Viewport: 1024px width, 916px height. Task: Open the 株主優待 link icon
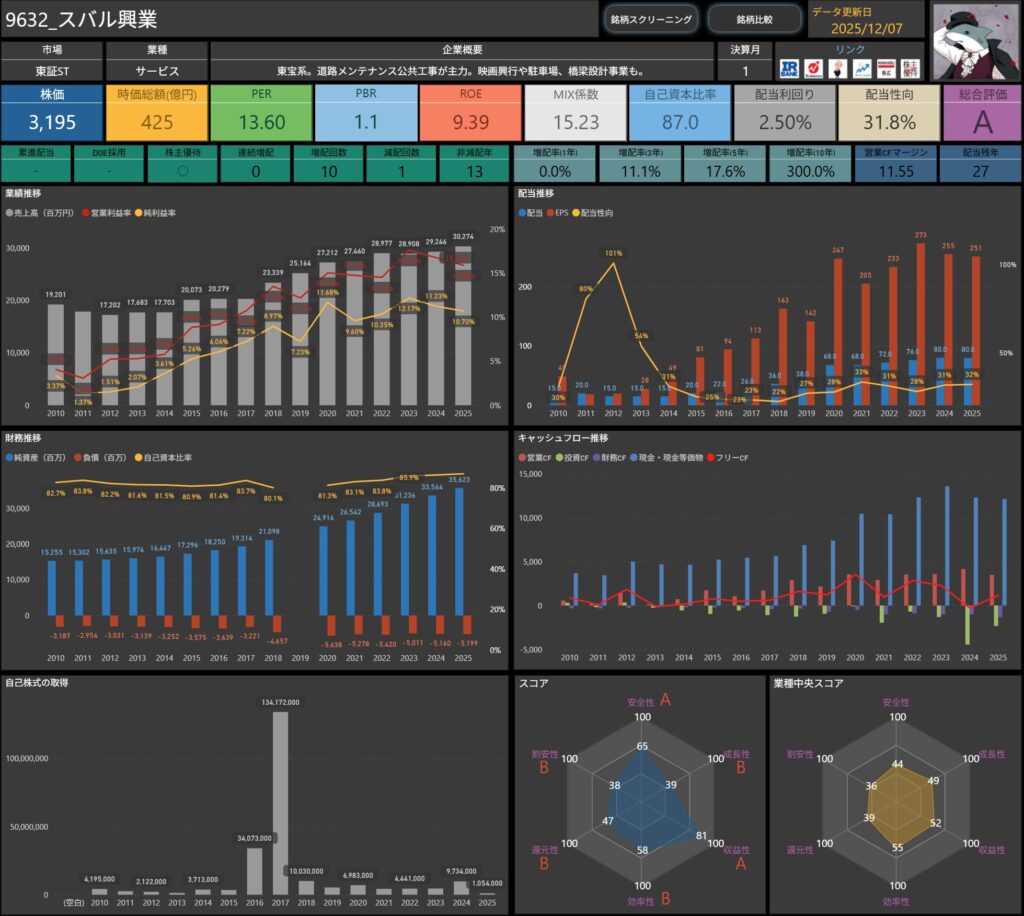[909, 68]
